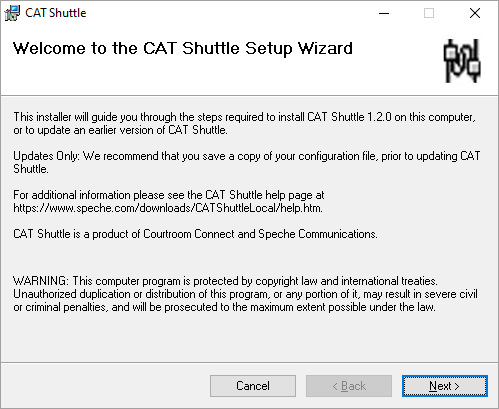499x409 pixels.
Task: Close the CAT Shuttle setup wizard window
Action: pyautogui.click(x=475, y=13)
